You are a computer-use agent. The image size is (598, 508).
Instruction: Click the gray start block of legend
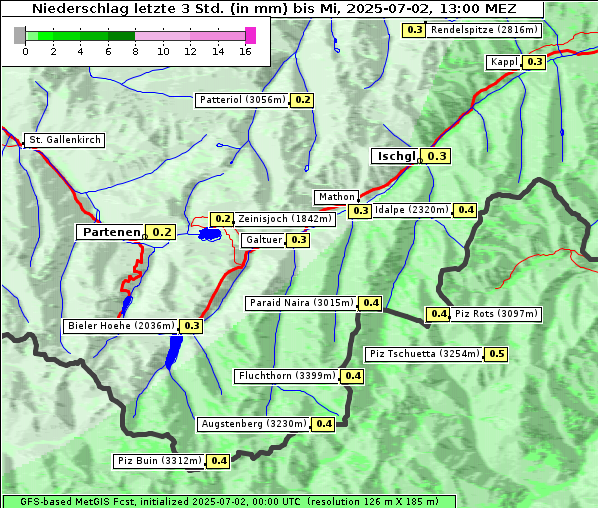(x=19, y=35)
